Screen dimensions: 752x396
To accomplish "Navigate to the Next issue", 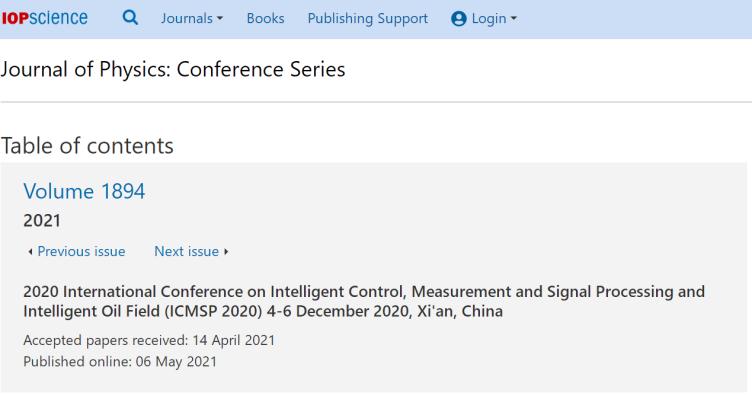I will point(187,252).
